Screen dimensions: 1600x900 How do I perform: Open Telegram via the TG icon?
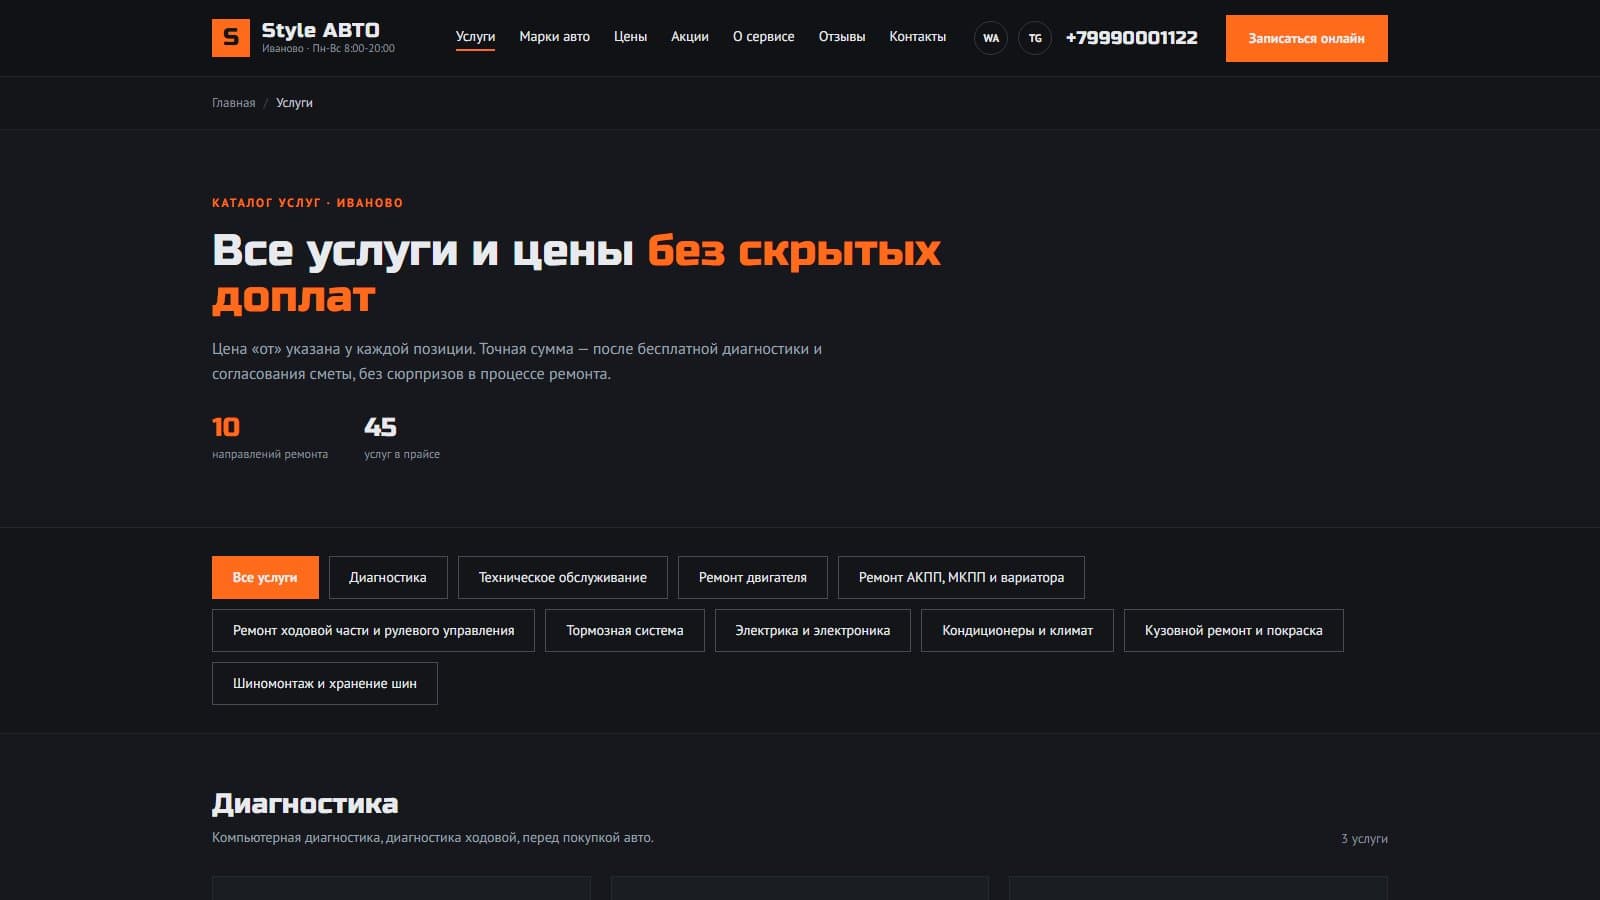1035,38
